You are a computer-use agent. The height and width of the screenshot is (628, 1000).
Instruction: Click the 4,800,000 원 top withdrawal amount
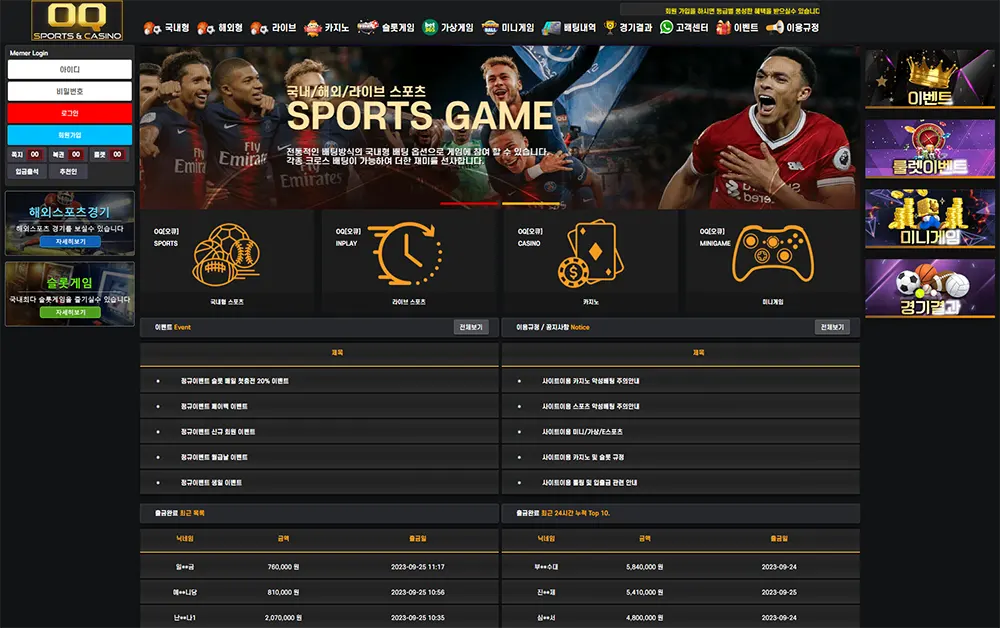pyautogui.click(x=645, y=618)
